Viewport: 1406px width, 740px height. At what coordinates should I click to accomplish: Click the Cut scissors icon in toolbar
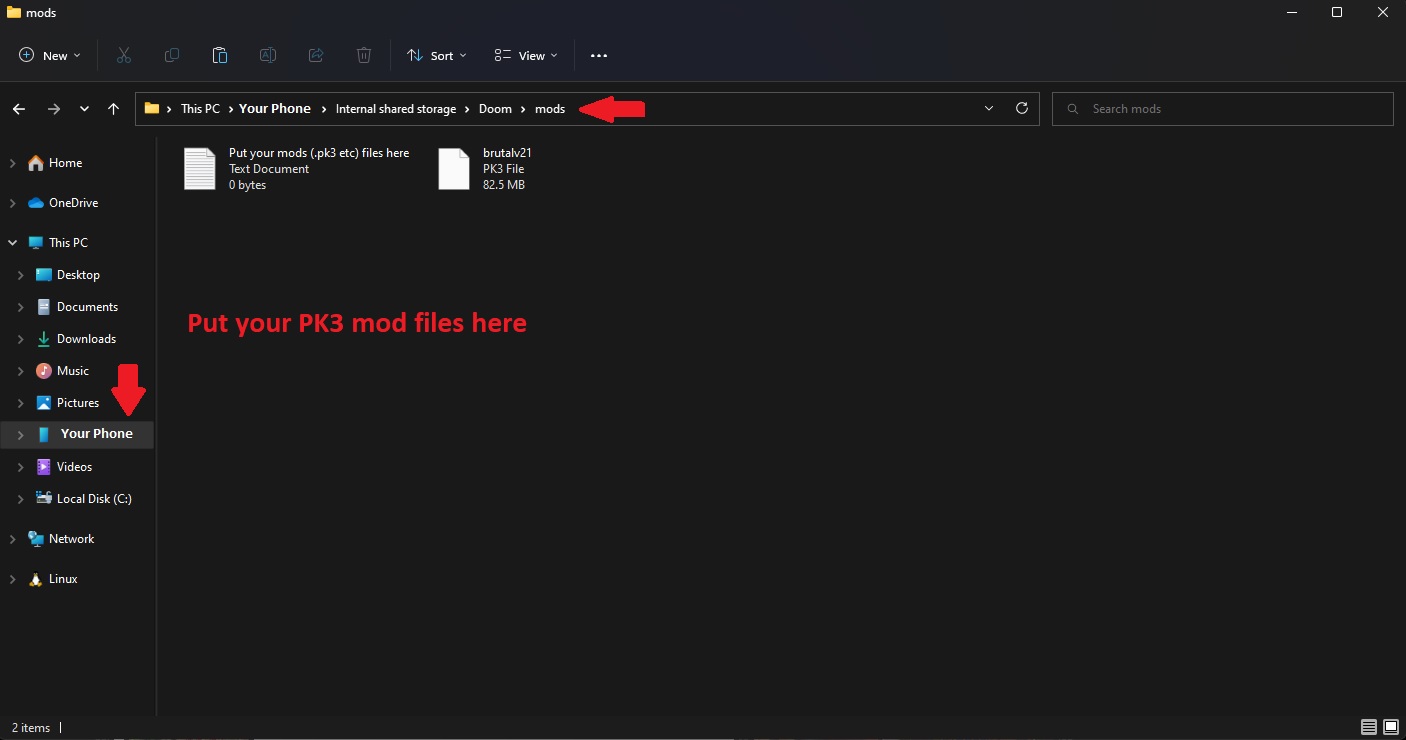tap(124, 56)
